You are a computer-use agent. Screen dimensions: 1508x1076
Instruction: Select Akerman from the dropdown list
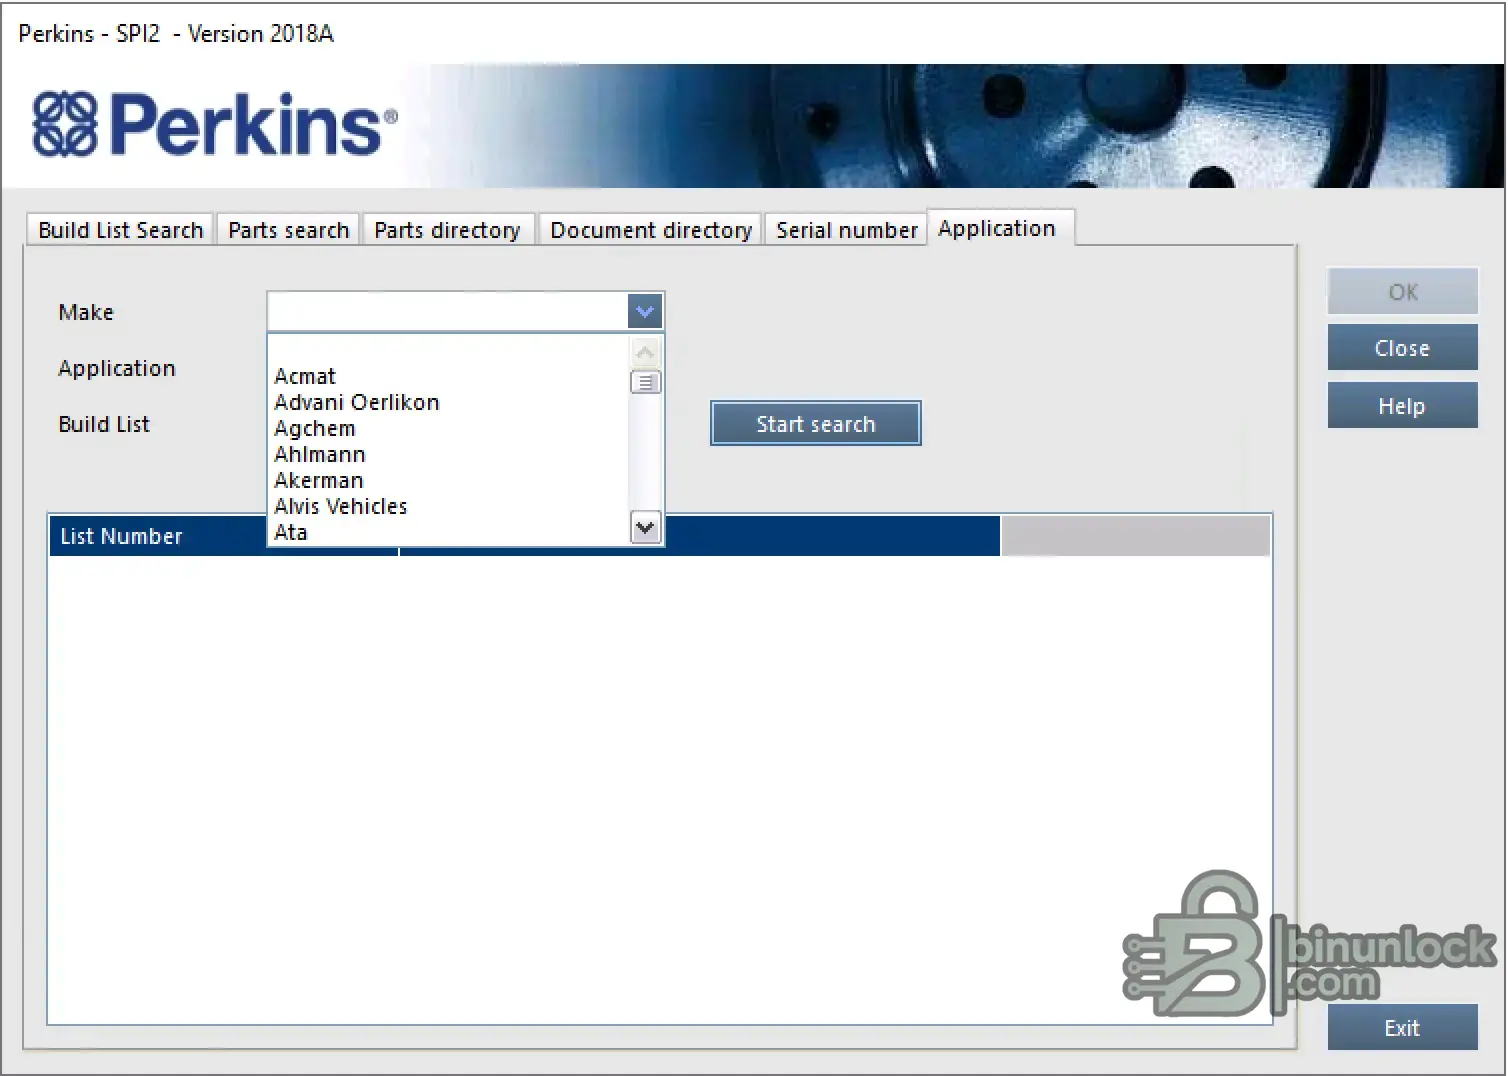tap(450, 480)
